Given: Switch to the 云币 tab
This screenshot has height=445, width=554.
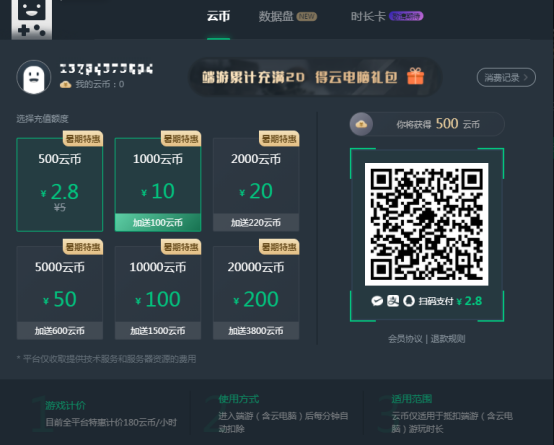Looking at the screenshot, I should click(x=218, y=16).
